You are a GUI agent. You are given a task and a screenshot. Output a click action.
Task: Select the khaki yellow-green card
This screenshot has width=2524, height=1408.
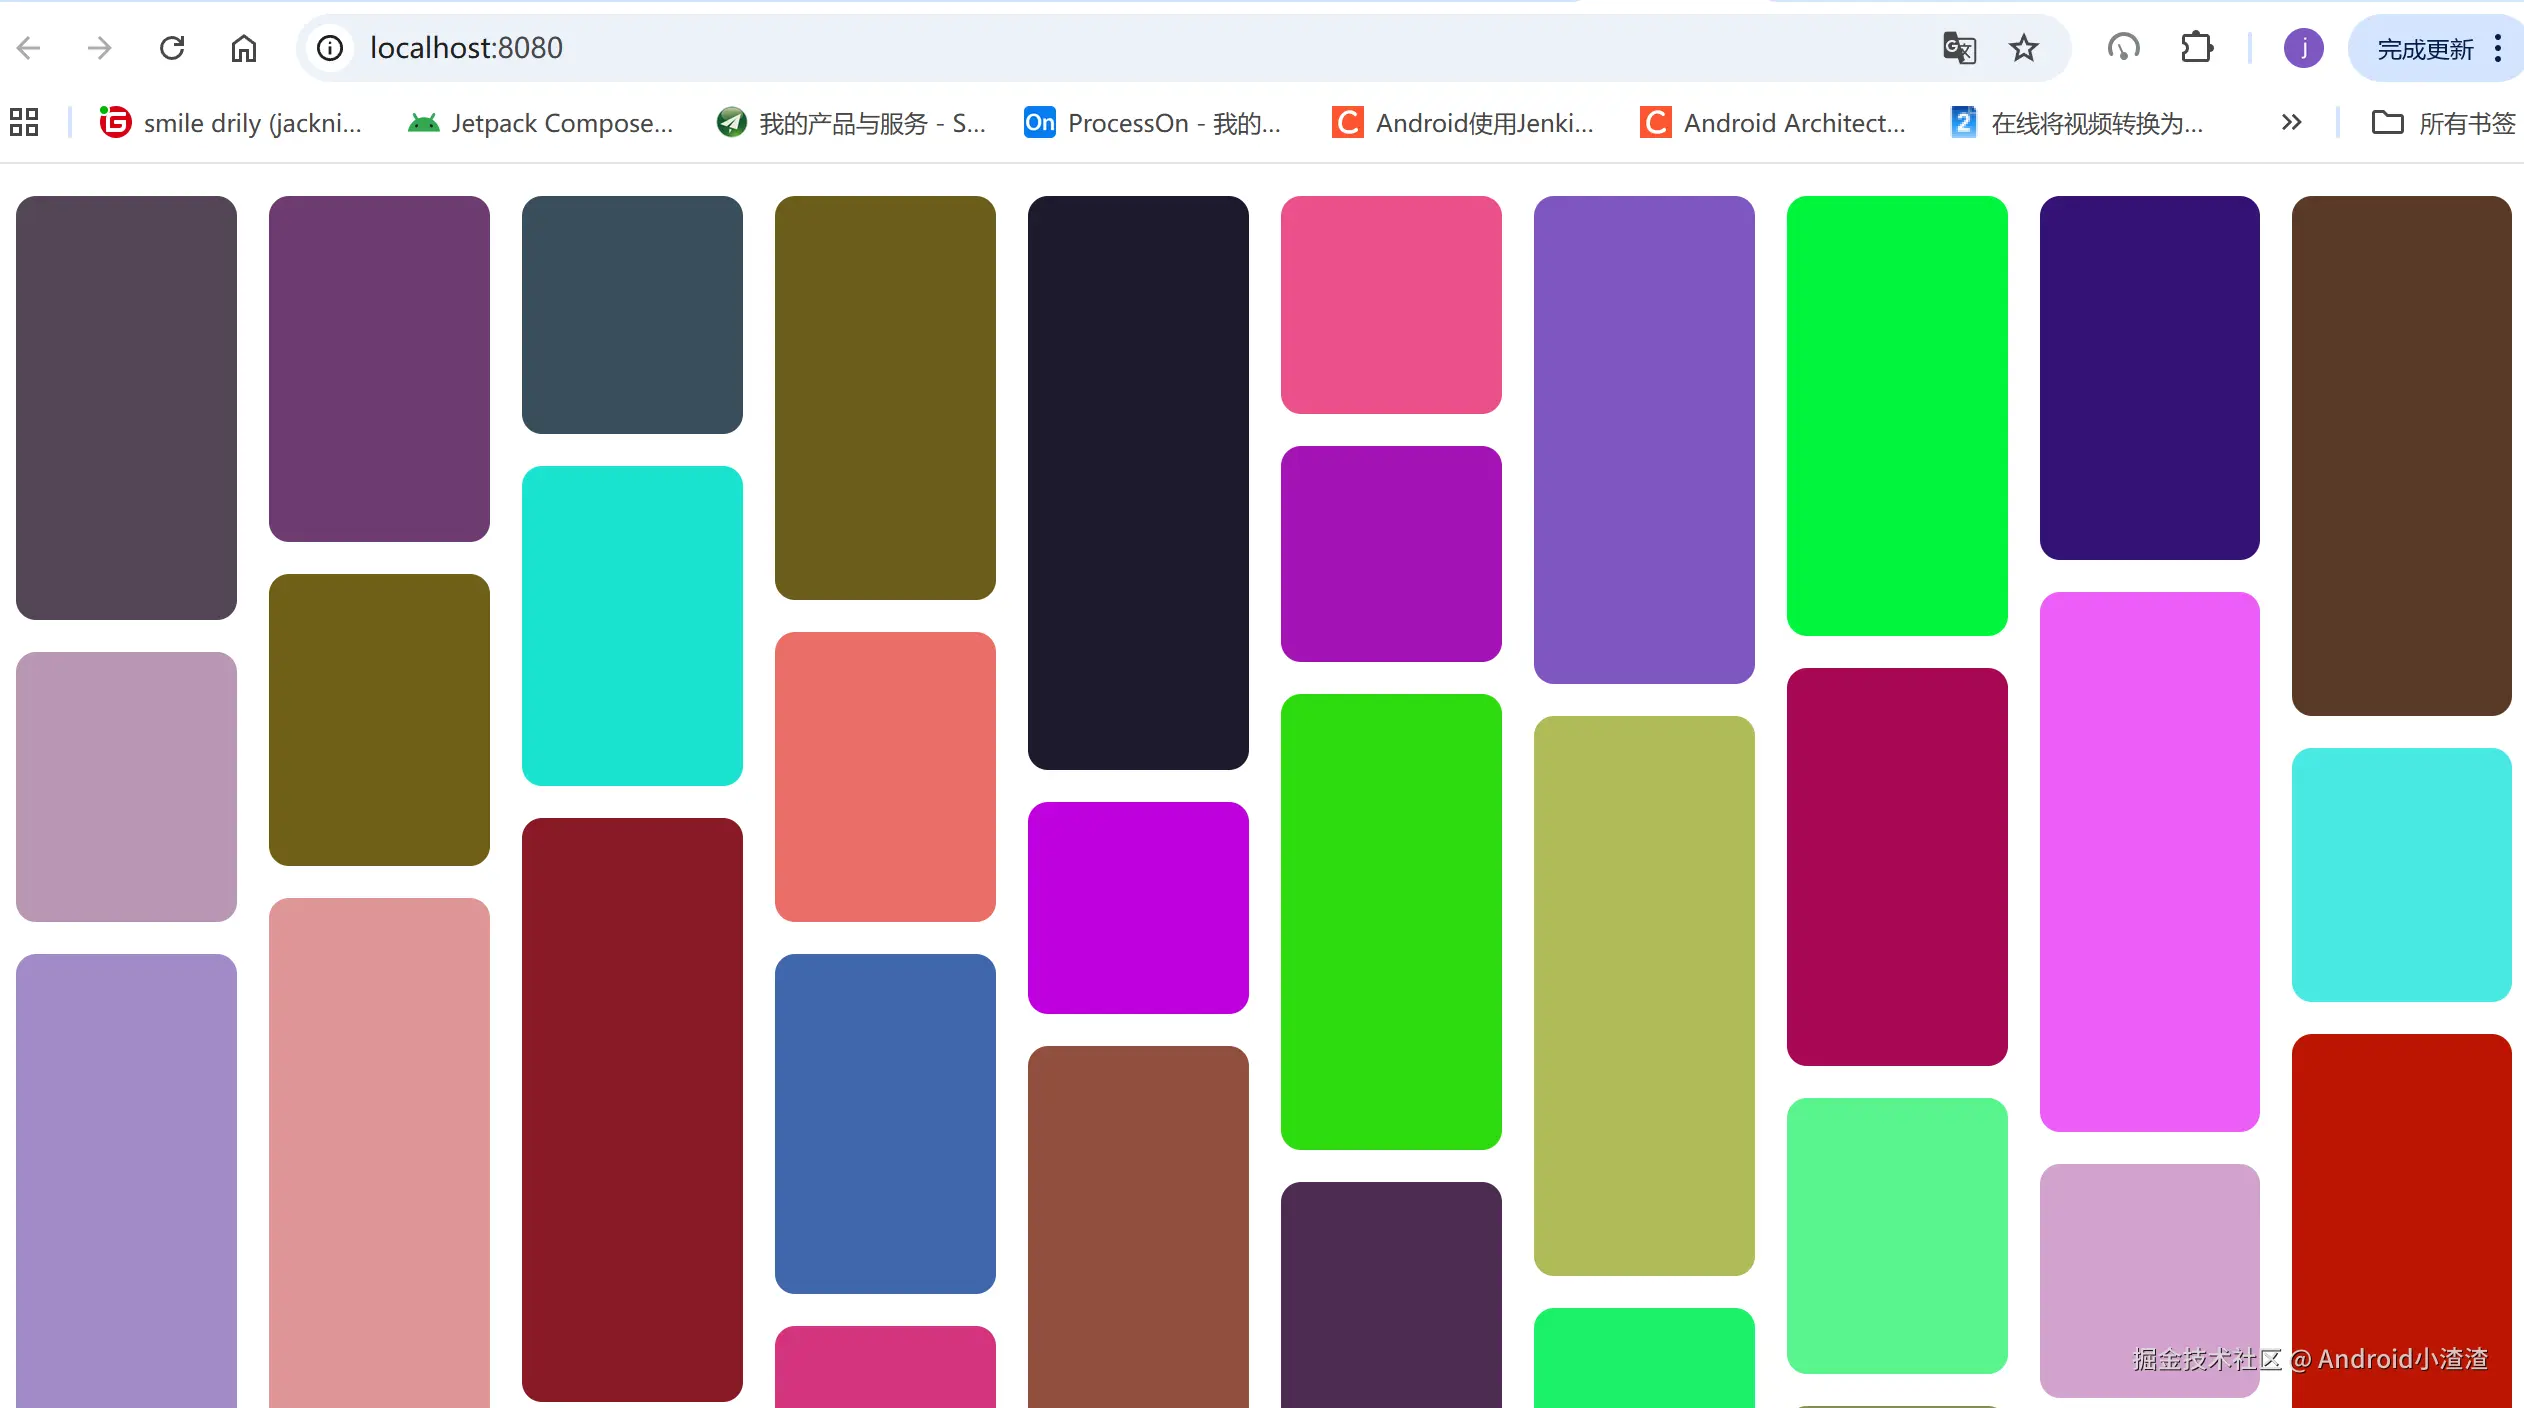point(1644,996)
